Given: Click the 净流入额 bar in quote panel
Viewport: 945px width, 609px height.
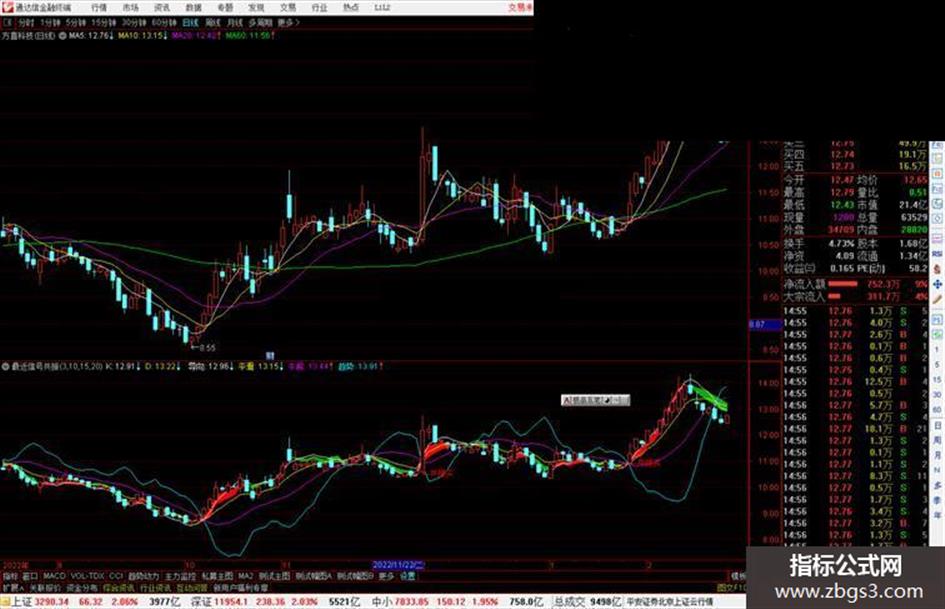Looking at the screenshot, I should point(843,283).
